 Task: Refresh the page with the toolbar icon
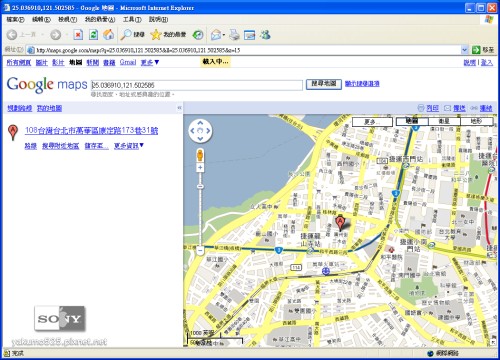[93, 35]
